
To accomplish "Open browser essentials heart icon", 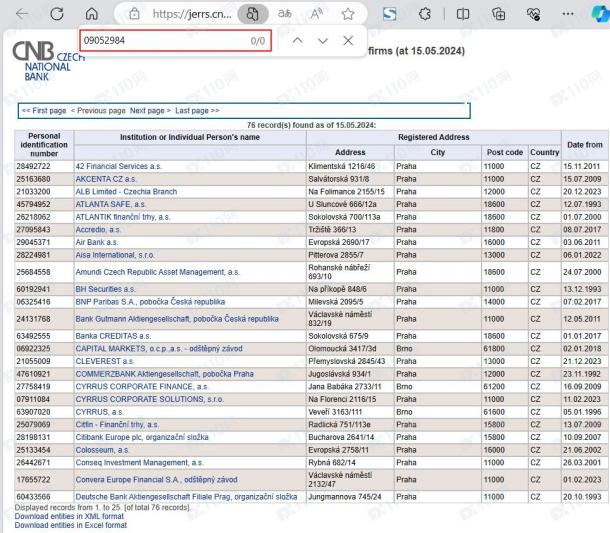I will [533, 14].
